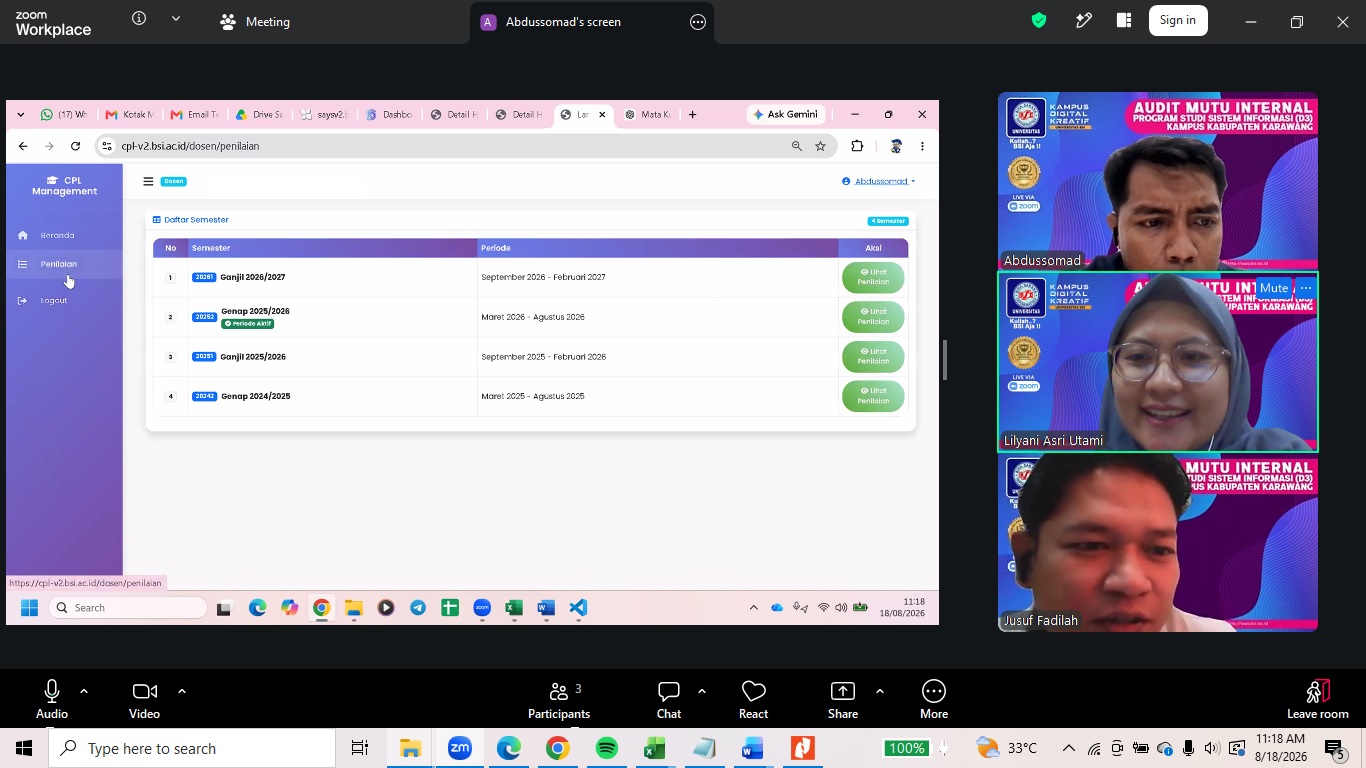
Task: Open Zoom meeting info icon
Action: pos(139,19)
